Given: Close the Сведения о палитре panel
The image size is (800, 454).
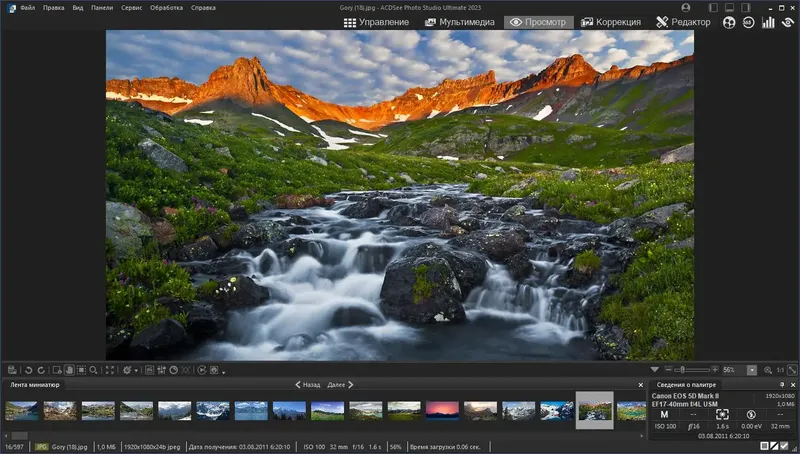Looking at the screenshot, I should 793,385.
